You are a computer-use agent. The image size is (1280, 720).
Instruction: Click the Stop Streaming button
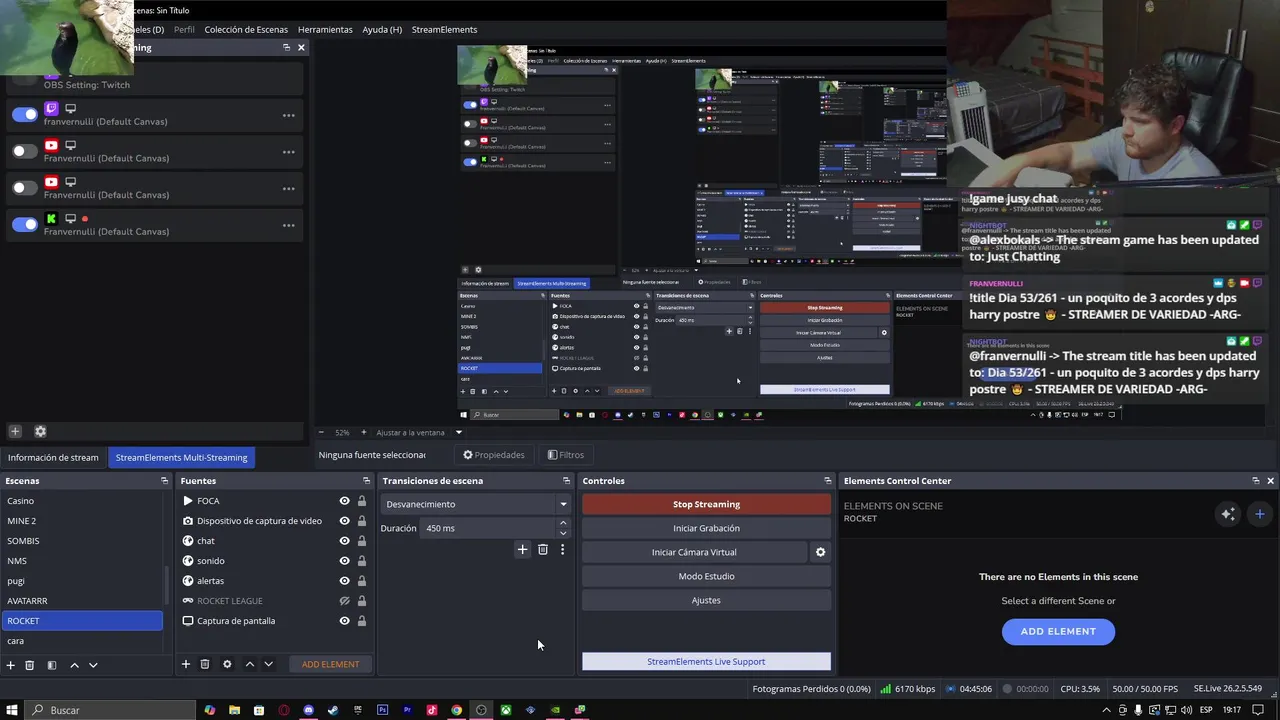click(x=706, y=504)
